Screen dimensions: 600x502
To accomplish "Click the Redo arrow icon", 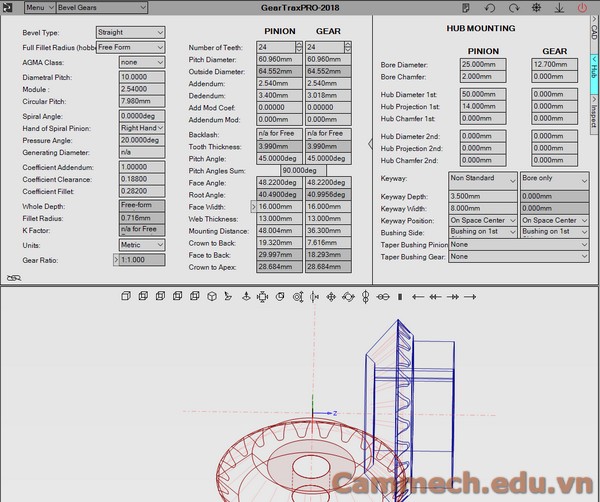I will point(514,8).
